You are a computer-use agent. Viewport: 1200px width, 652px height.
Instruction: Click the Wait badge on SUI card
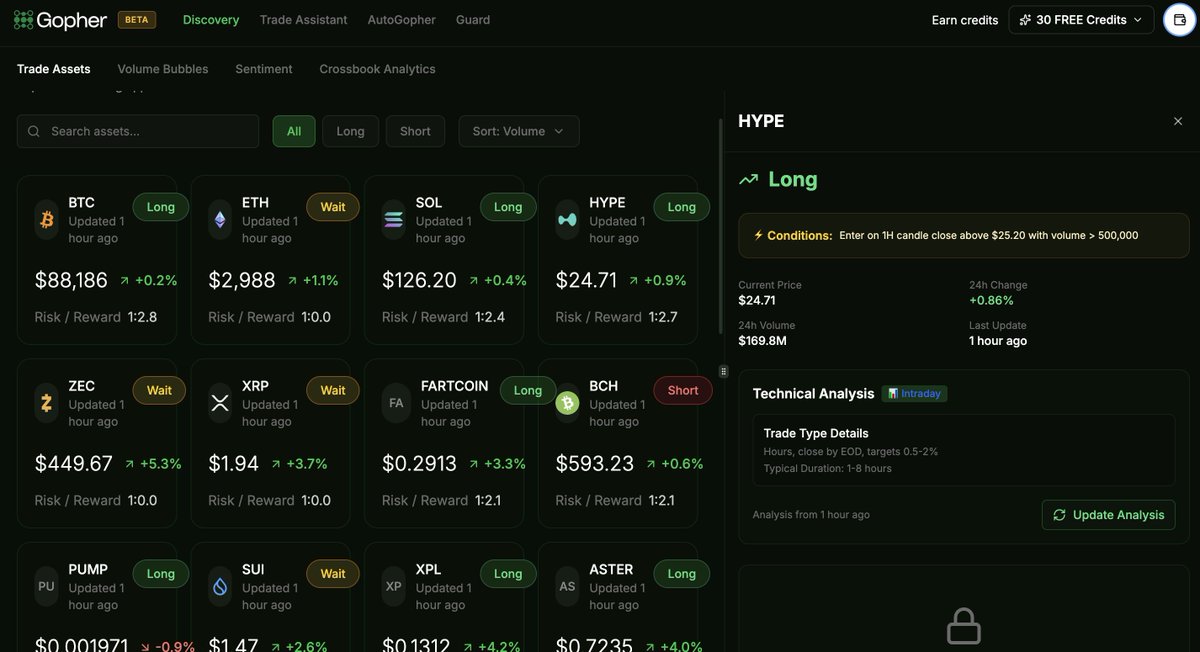click(333, 574)
